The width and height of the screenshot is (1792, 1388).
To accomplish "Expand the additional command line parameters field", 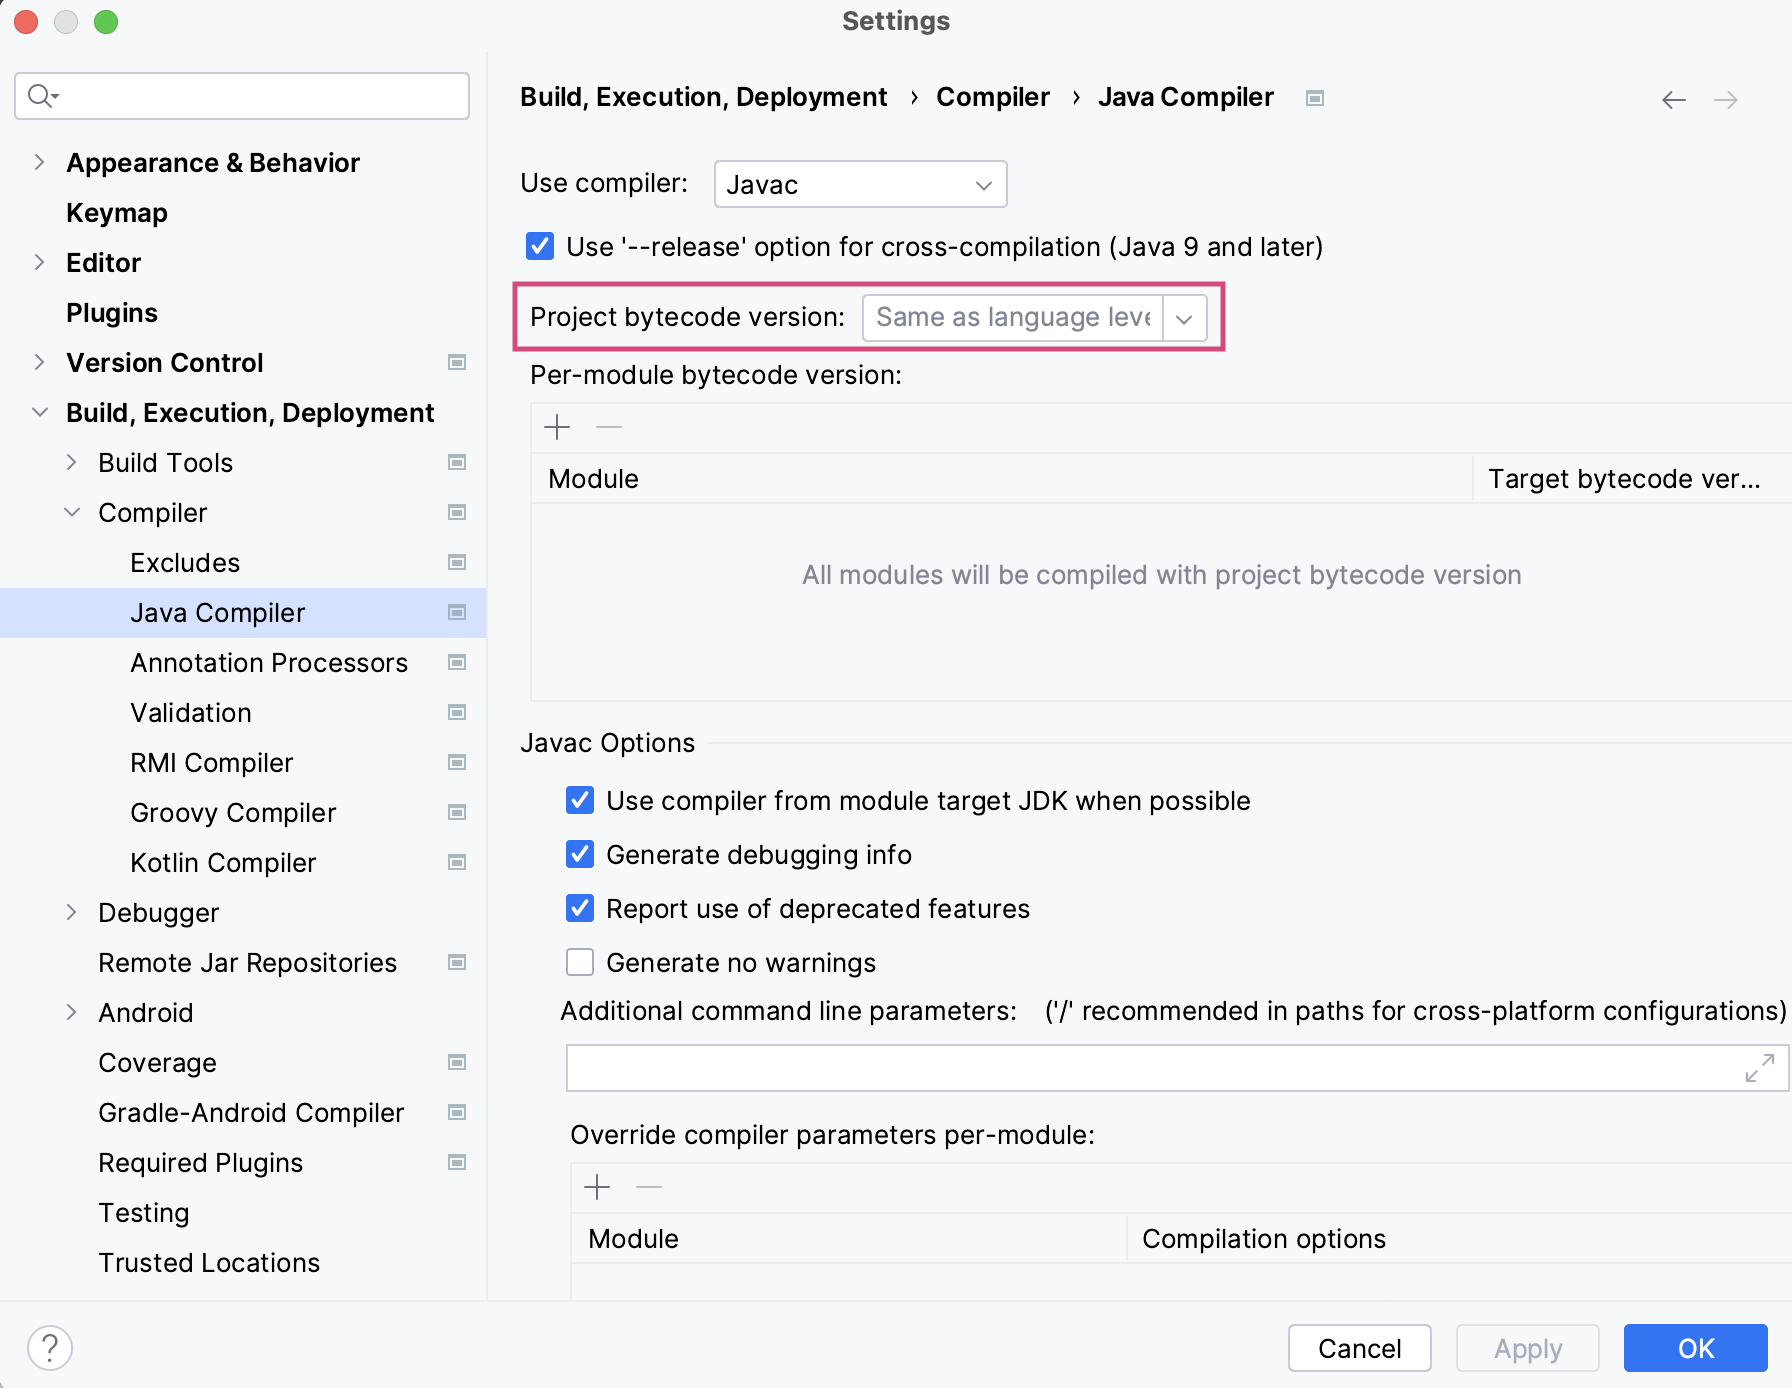I will 1759,1068.
